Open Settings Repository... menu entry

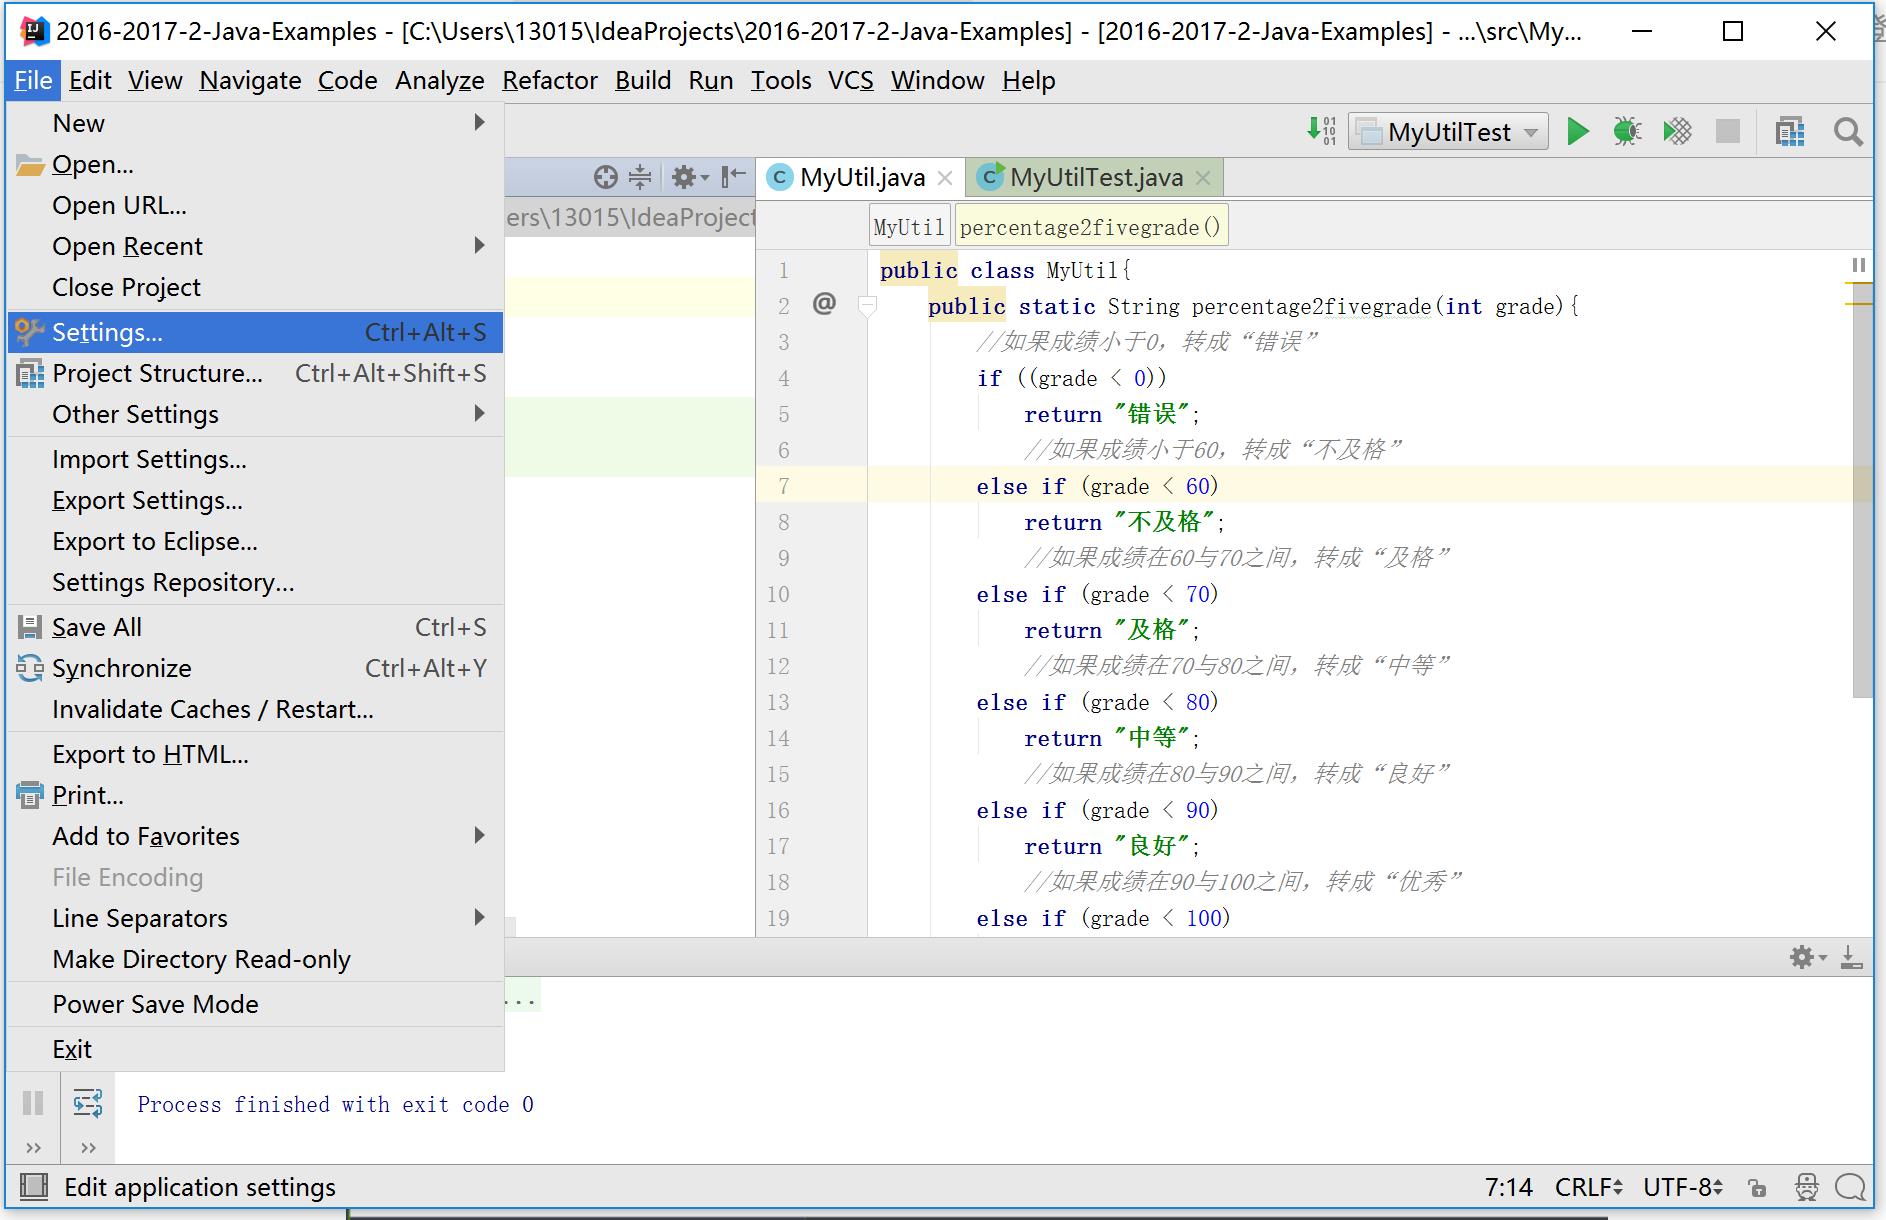[x=255, y=582]
